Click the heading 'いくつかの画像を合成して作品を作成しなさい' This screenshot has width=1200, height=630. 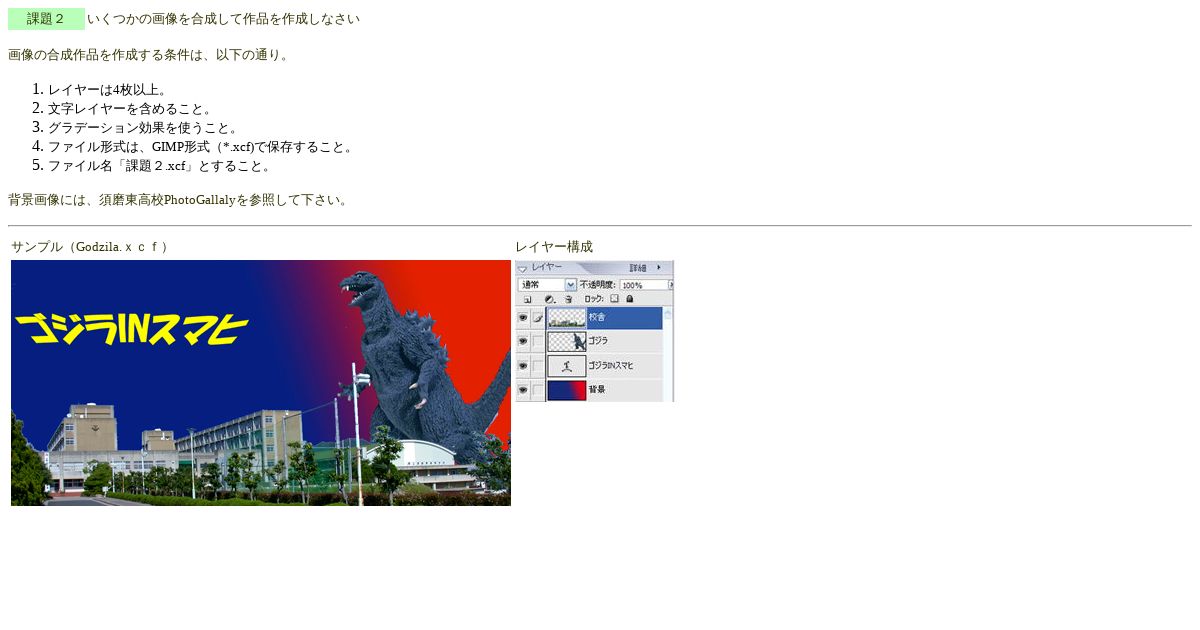pyautogui.click(x=223, y=19)
